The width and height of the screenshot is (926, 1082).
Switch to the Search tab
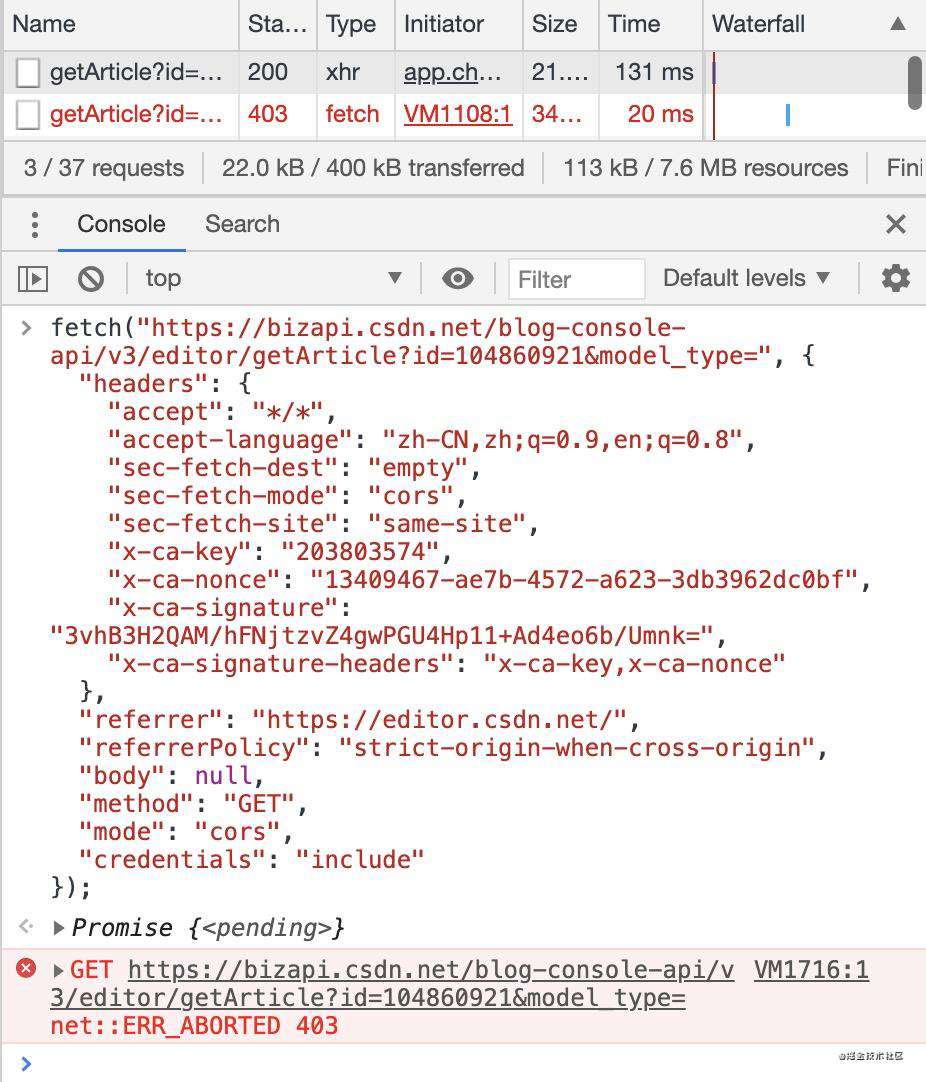242,224
